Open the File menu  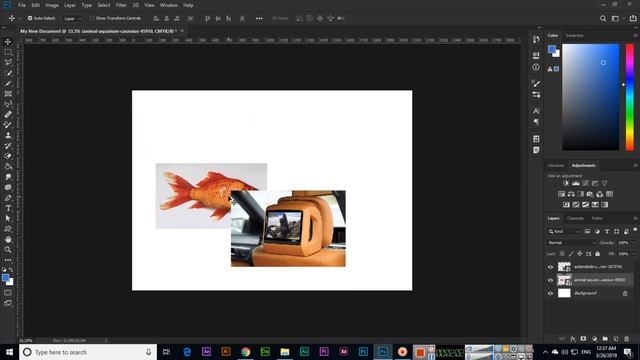pyautogui.click(x=22, y=5)
